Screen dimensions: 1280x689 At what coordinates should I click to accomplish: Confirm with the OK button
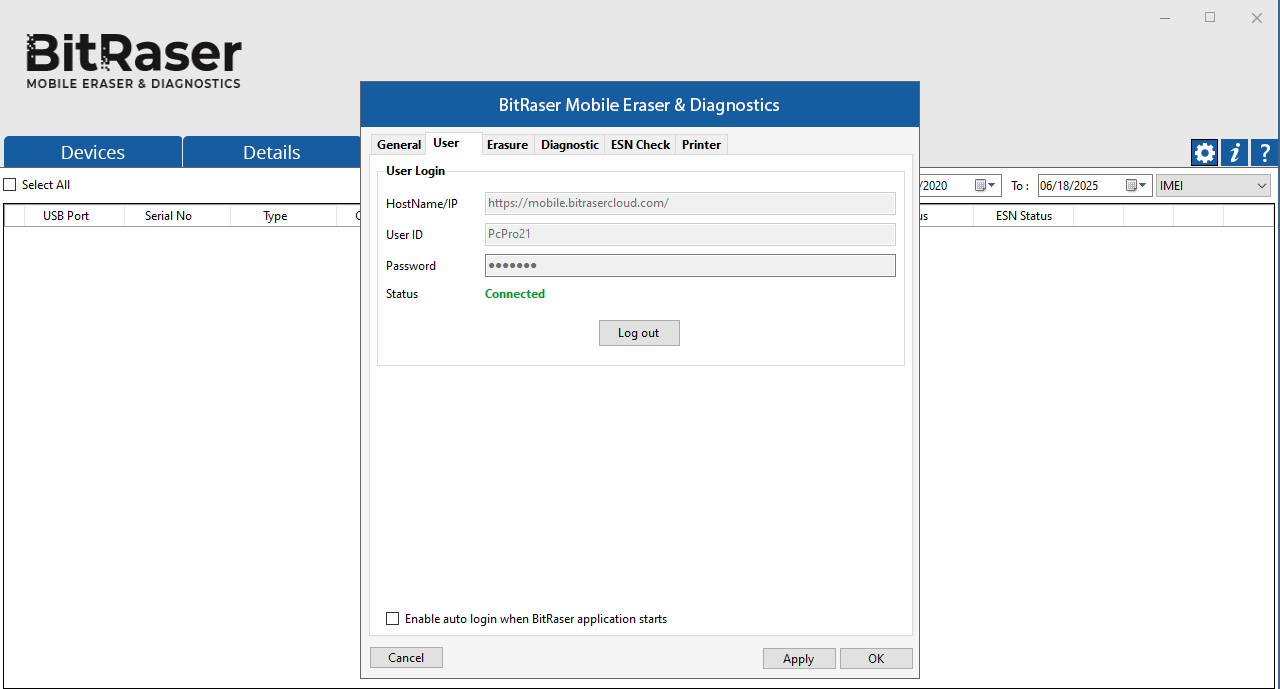876,658
